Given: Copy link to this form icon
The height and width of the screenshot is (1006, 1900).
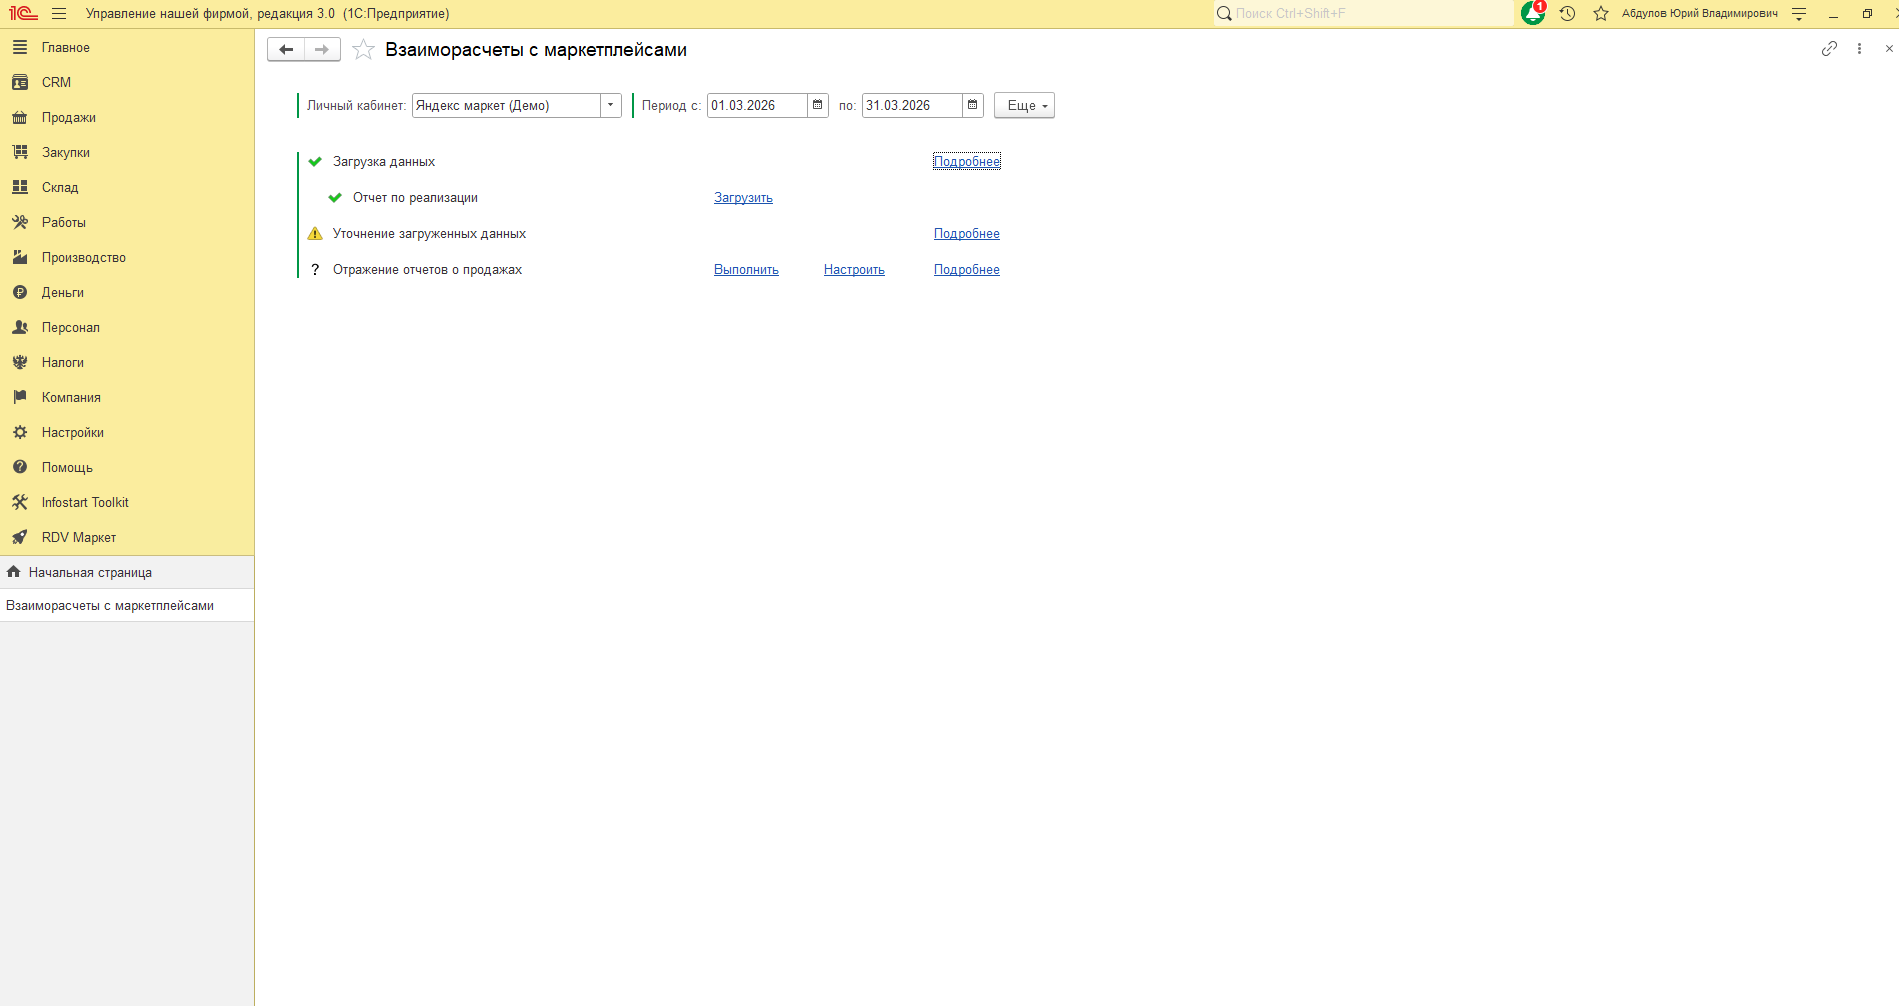Looking at the screenshot, I should point(1829,49).
